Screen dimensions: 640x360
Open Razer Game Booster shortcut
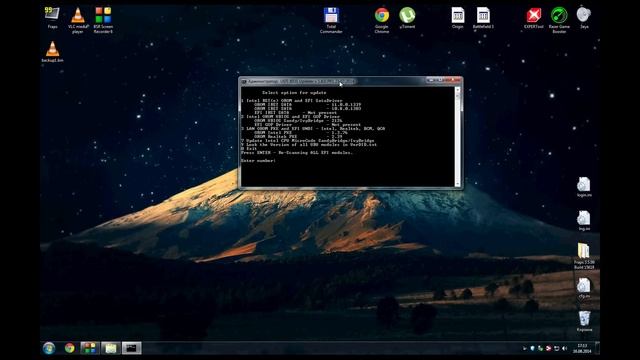(559, 20)
